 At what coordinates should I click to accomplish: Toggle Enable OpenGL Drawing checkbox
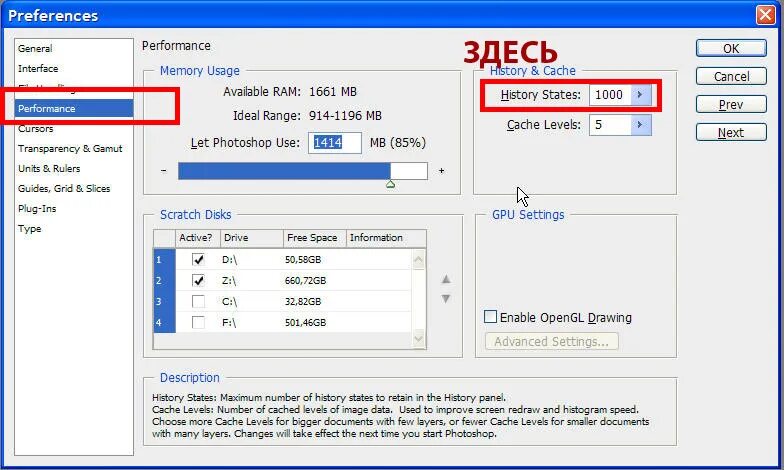[x=490, y=317]
